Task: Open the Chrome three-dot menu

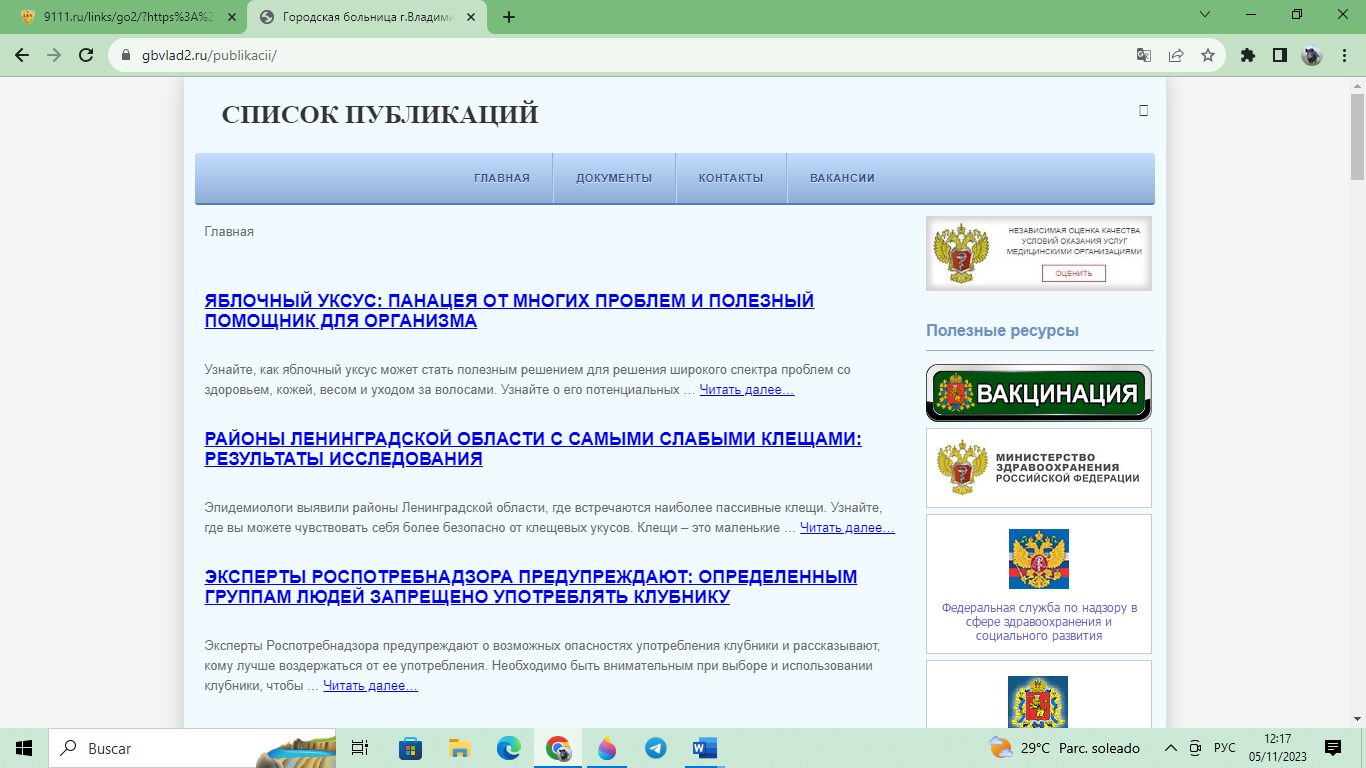Action: [1344, 55]
